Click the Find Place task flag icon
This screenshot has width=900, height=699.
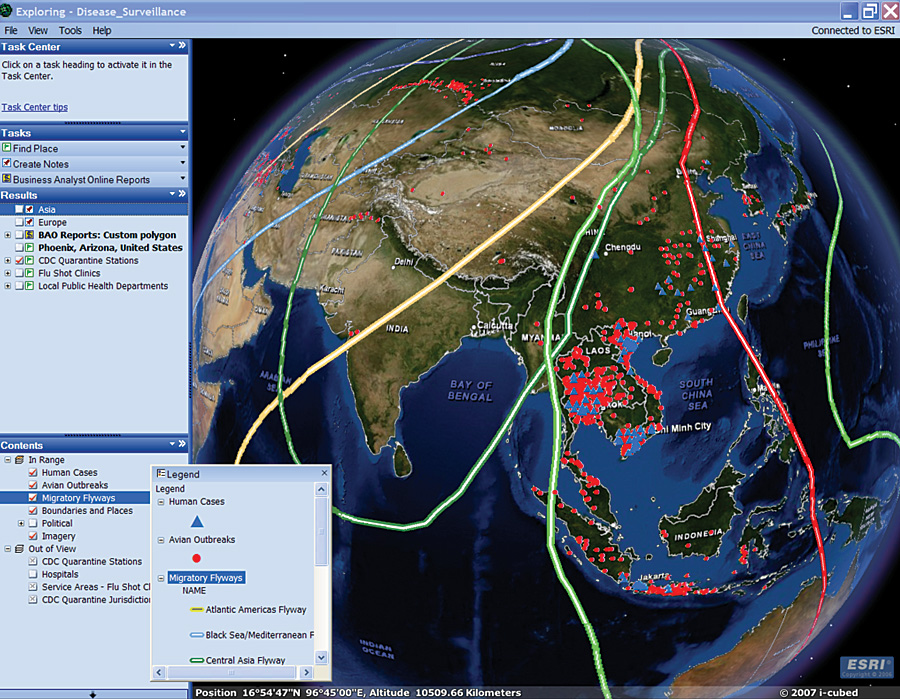click(x=6, y=148)
